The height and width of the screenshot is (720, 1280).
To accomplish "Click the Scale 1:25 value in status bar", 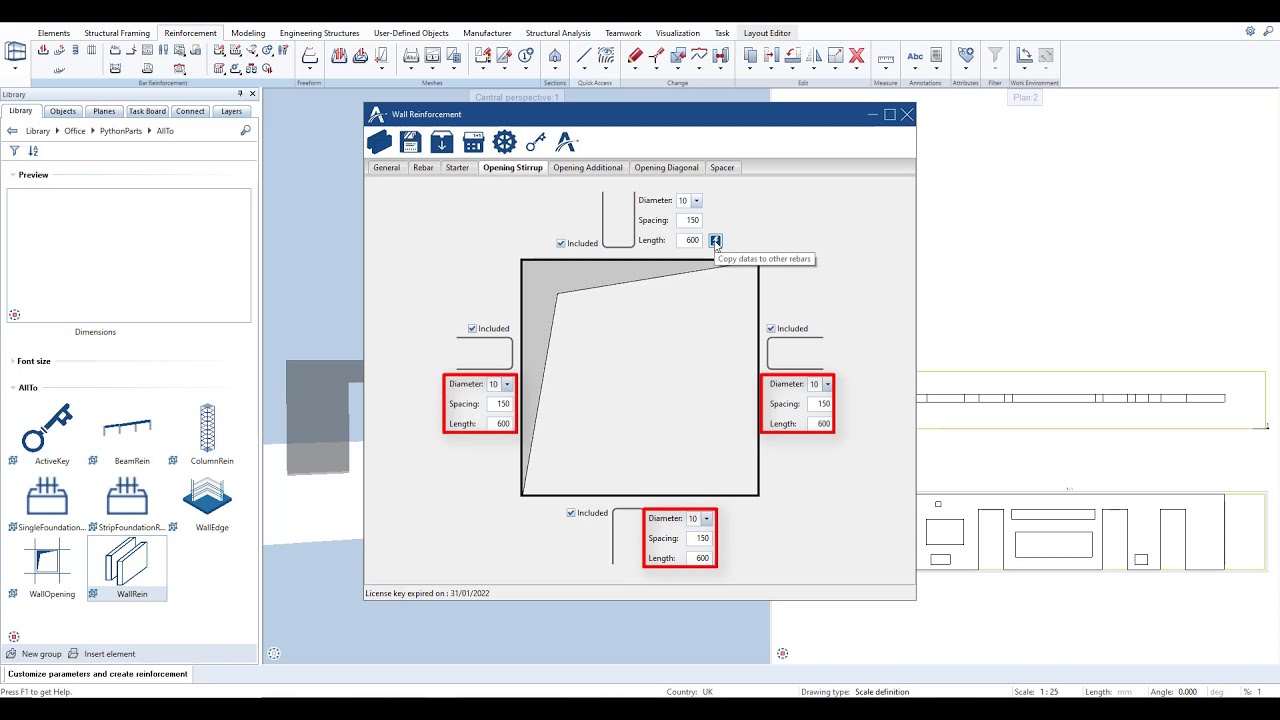I will (1050, 692).
